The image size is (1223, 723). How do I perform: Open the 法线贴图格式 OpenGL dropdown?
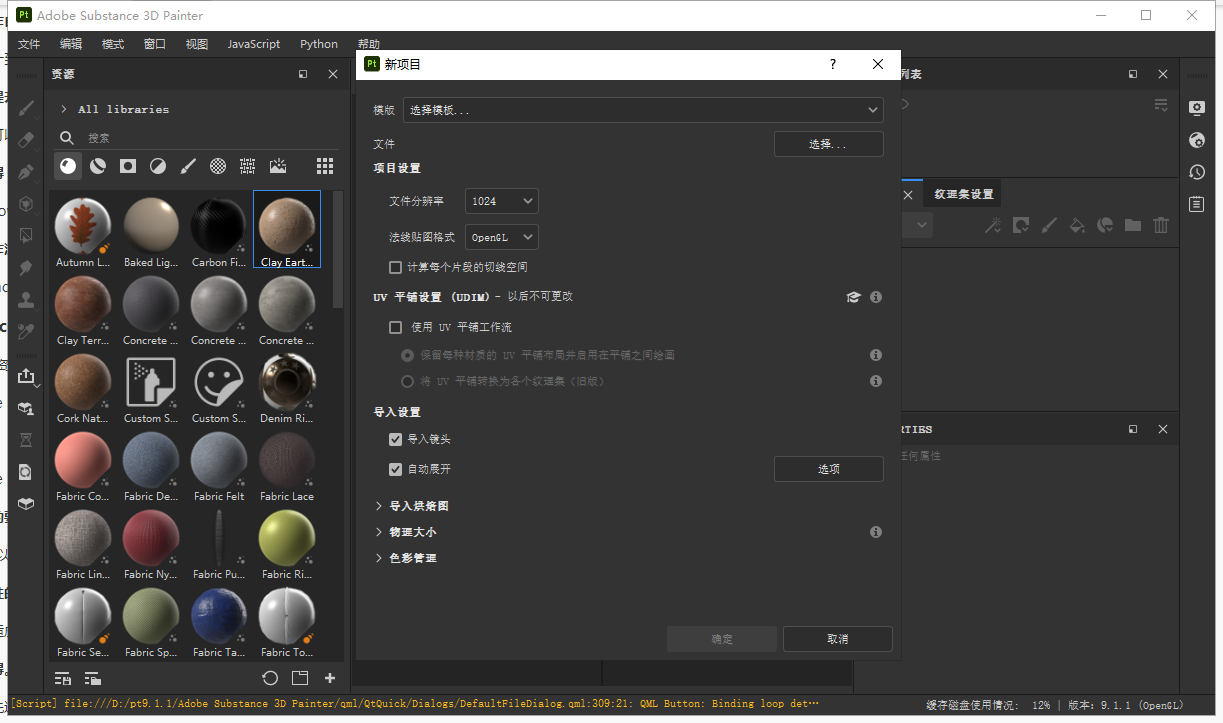pos(501,237)
